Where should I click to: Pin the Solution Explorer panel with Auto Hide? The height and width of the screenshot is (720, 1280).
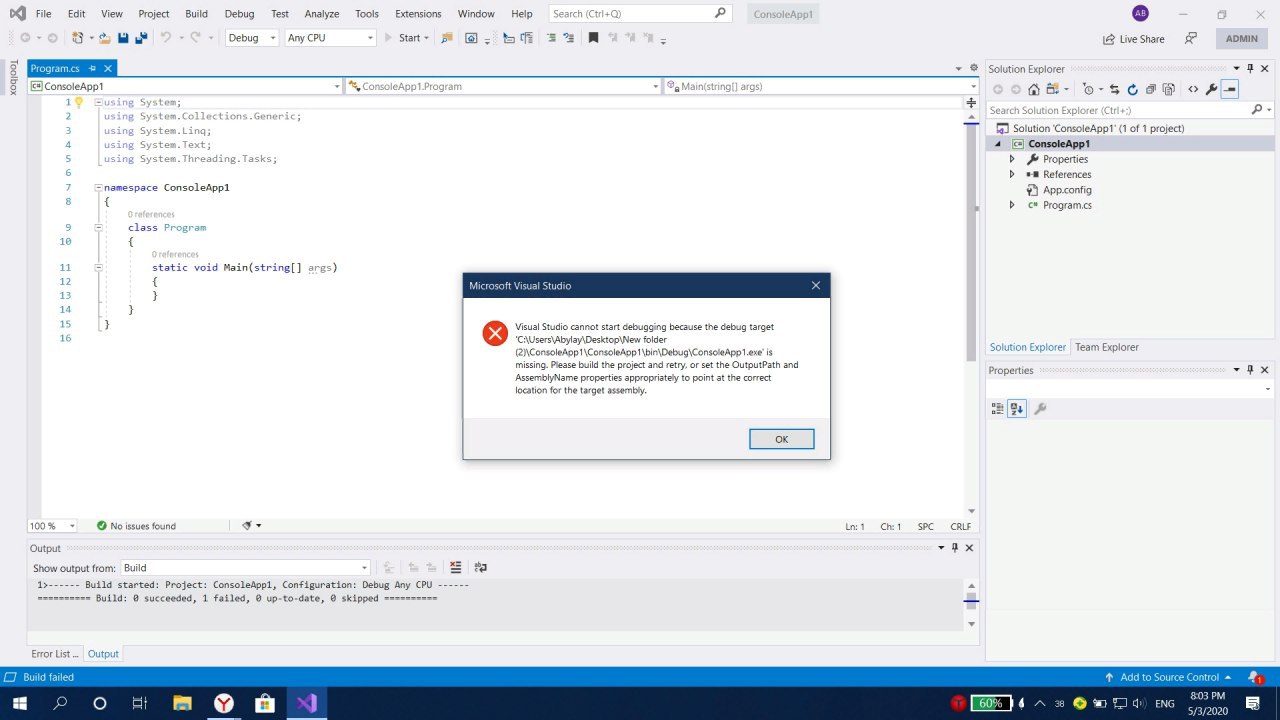[x=1250, y=68]
